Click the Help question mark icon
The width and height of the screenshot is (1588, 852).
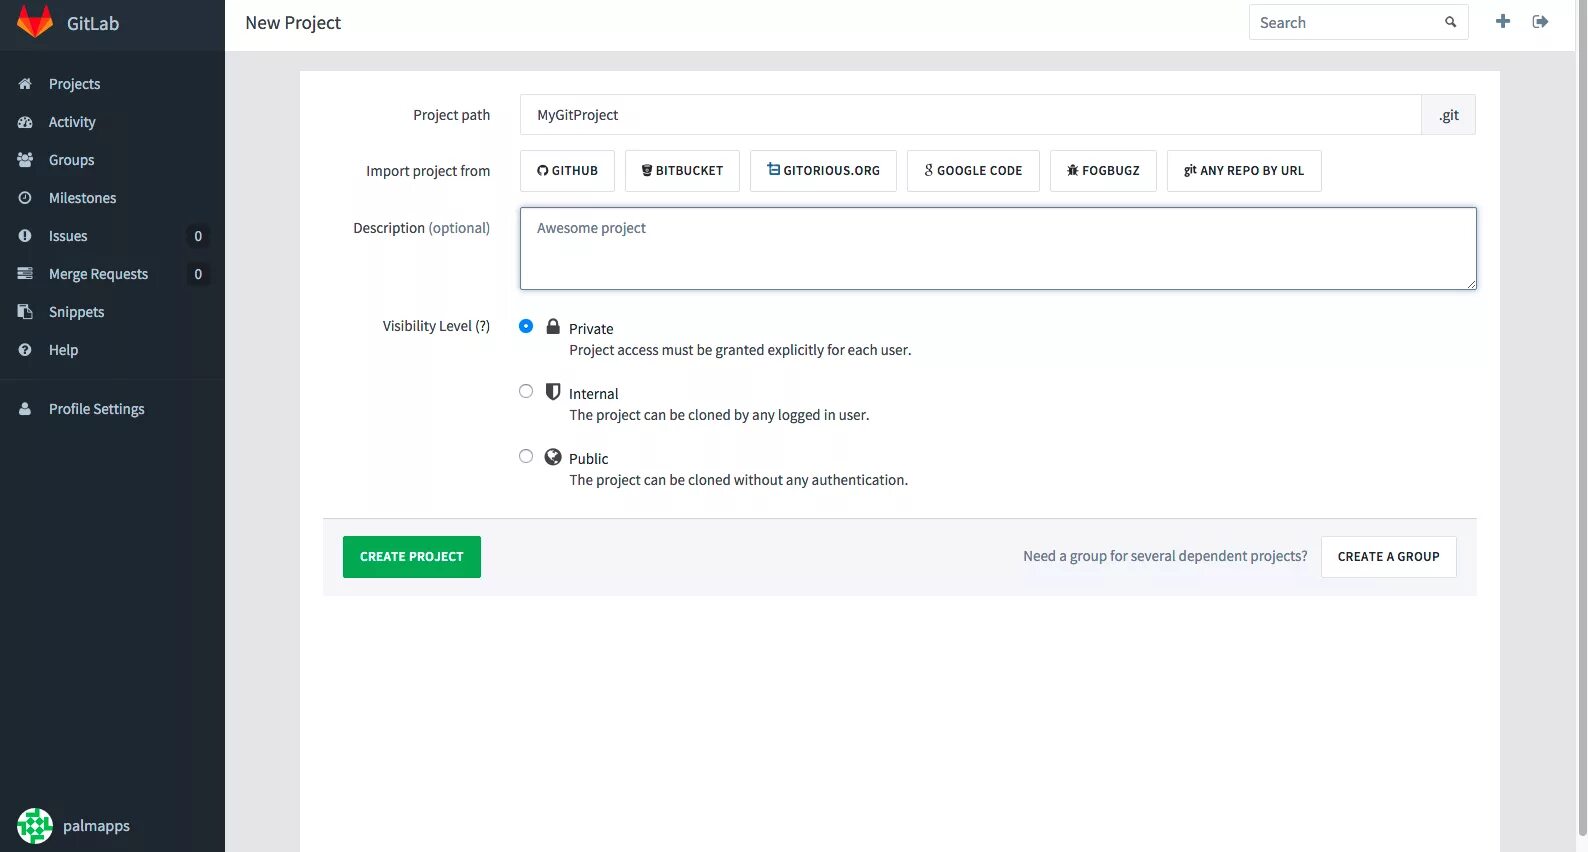tap(25, 350)
